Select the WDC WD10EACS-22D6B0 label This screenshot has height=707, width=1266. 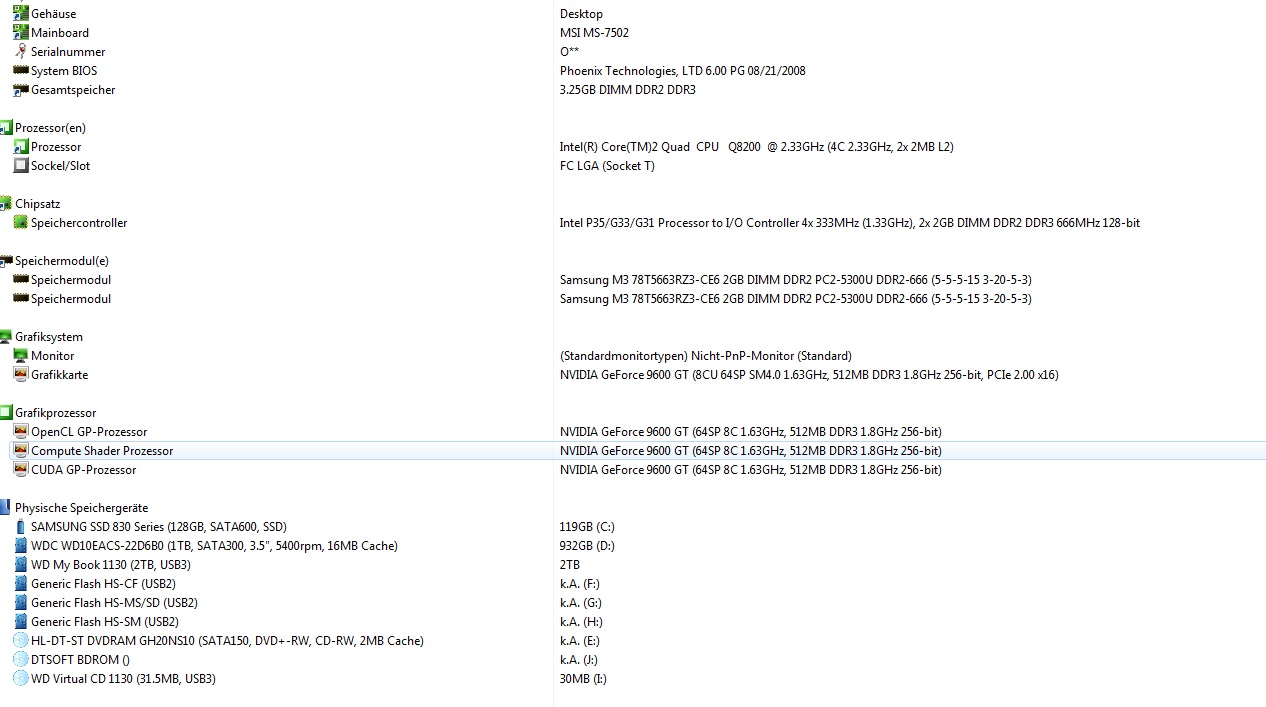point(214,546)
